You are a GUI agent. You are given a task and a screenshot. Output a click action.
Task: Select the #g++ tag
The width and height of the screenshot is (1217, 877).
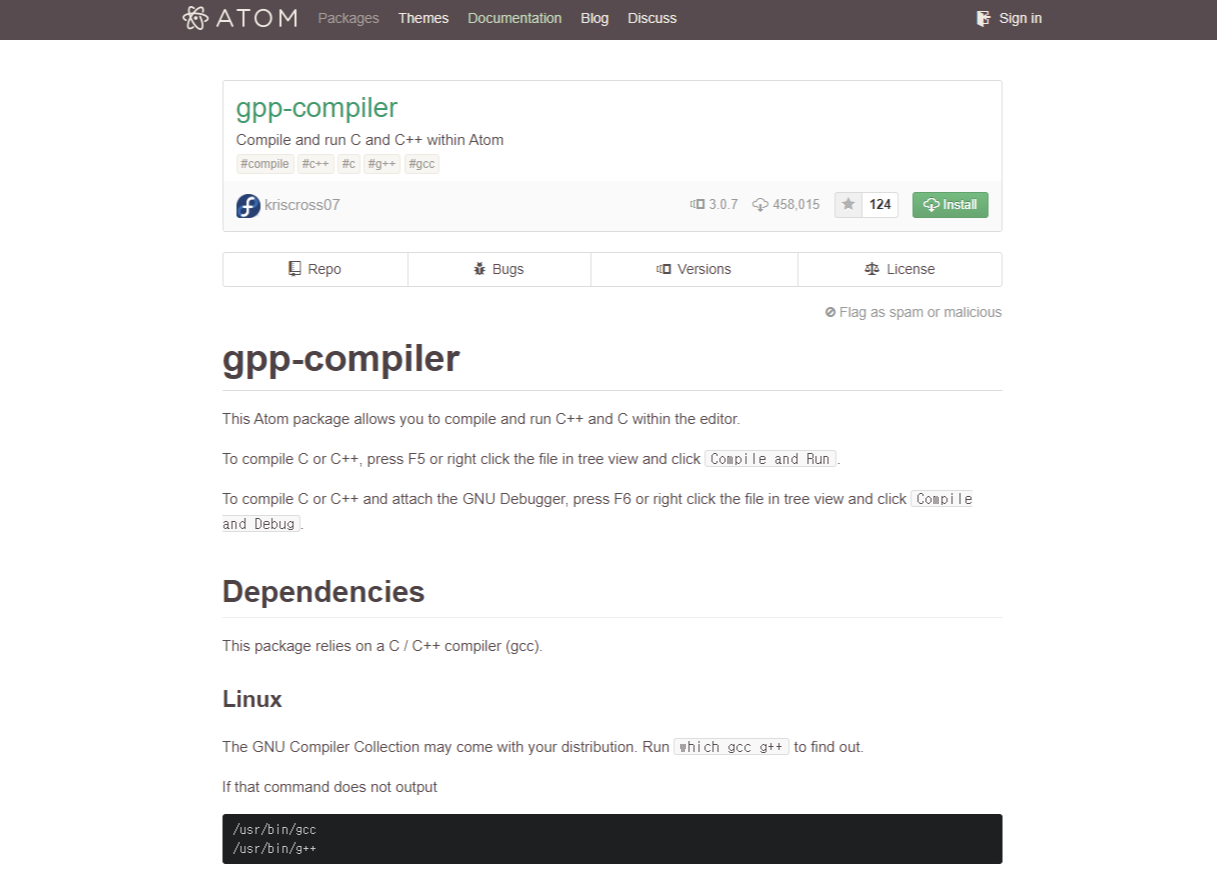(x=382, y=164)
